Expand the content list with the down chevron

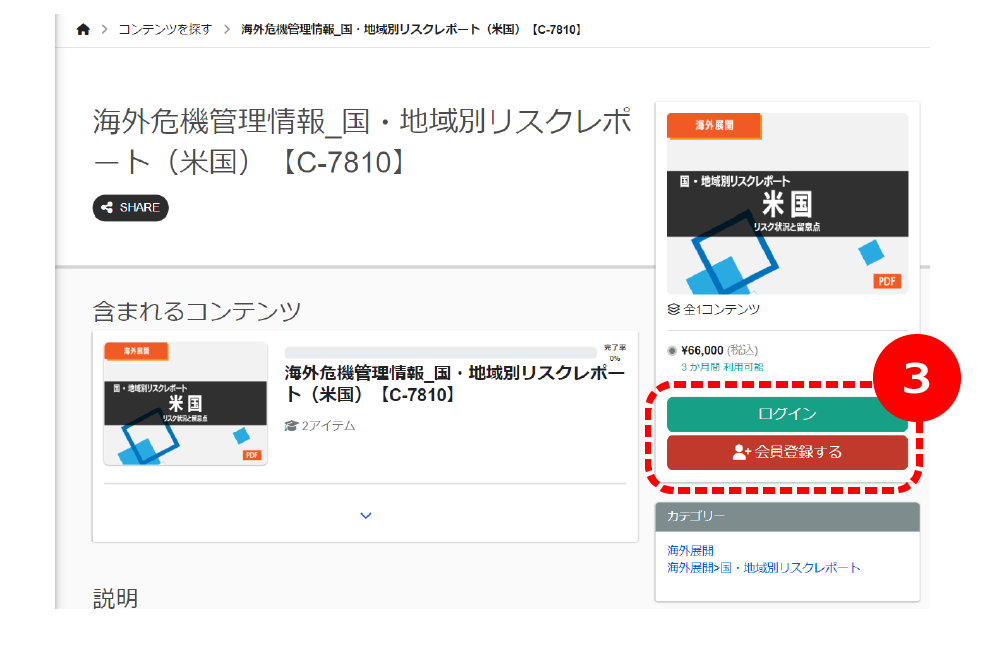click(365, 515)
